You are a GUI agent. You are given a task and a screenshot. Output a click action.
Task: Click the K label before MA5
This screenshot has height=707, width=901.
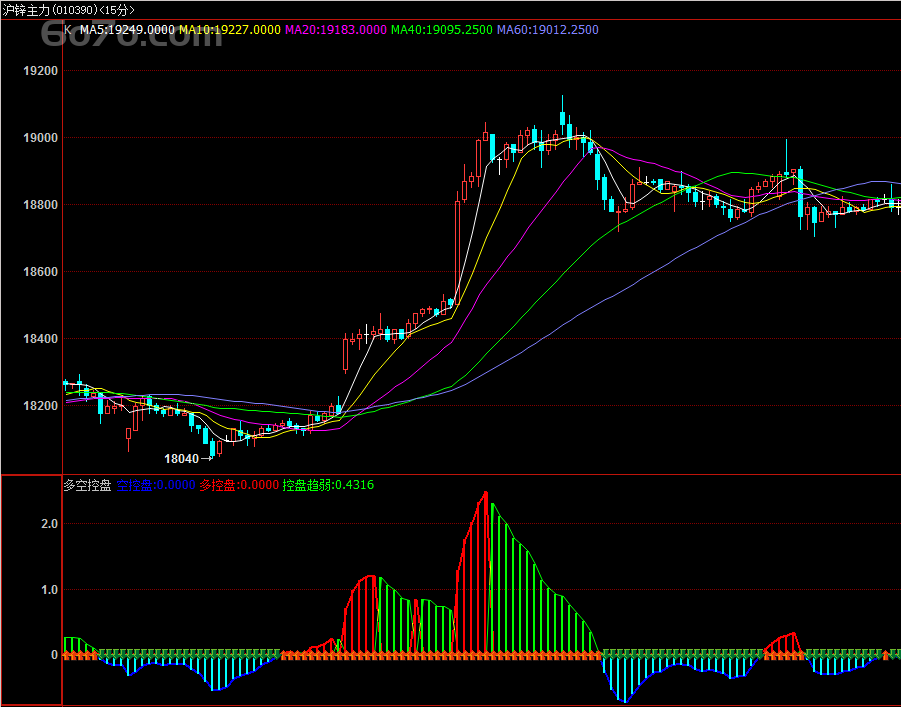click(x=68, y=30)
